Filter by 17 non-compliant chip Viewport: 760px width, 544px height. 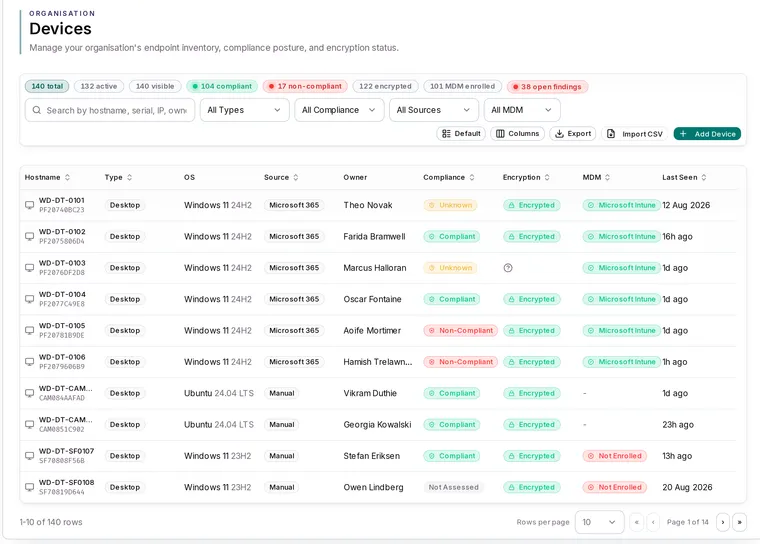point(305,86)
